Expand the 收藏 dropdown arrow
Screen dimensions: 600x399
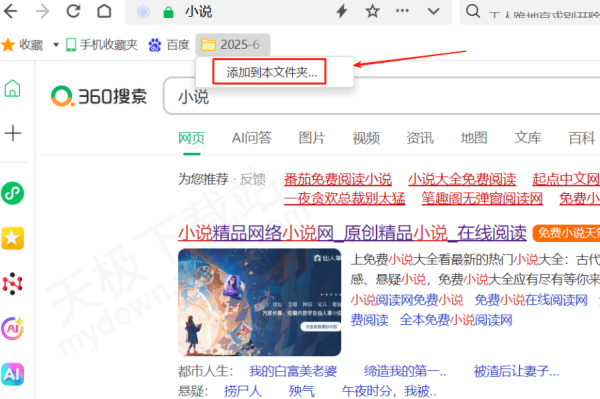tap(56, 45)
